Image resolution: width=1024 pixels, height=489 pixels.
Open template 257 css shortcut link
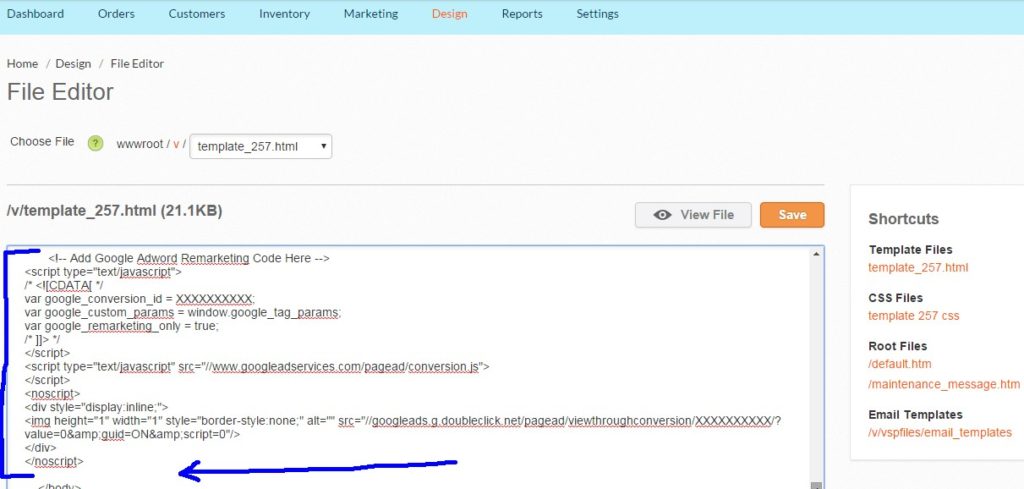coord(914,315)
